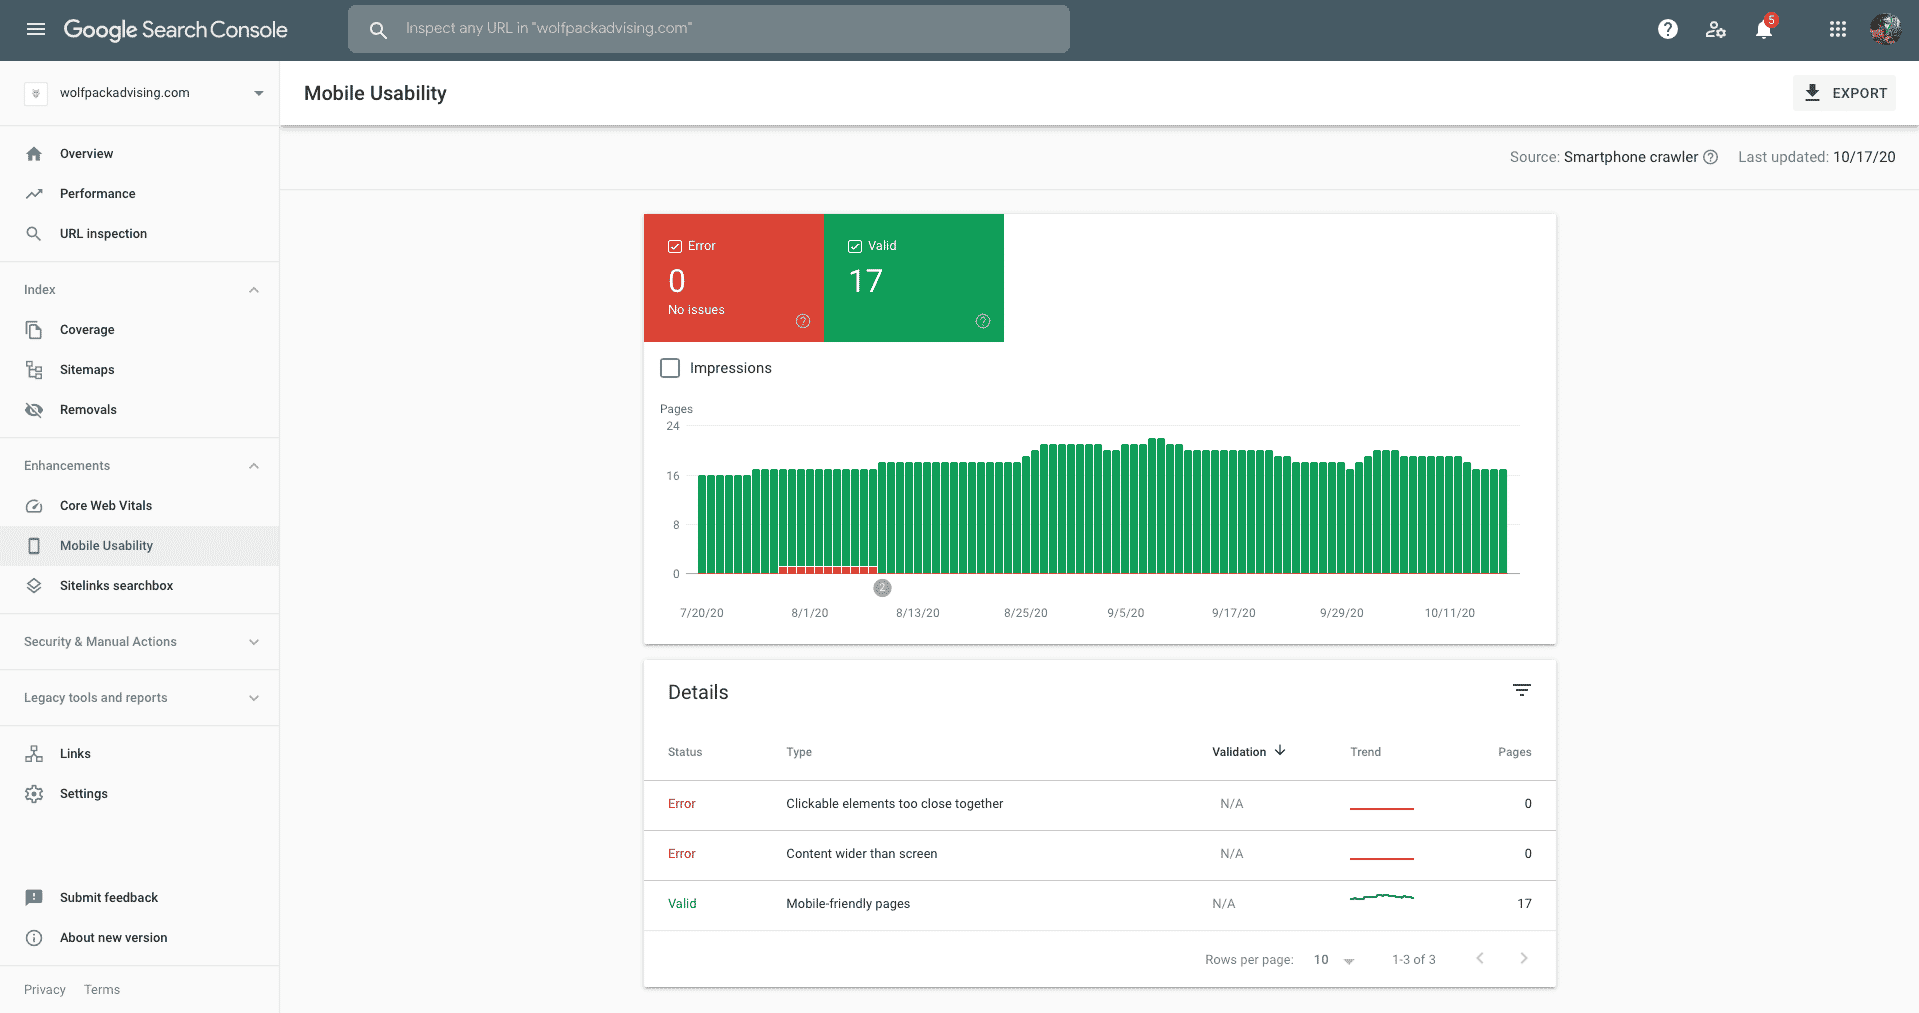Expand Security & Manual Actions section

pos(254,642)
